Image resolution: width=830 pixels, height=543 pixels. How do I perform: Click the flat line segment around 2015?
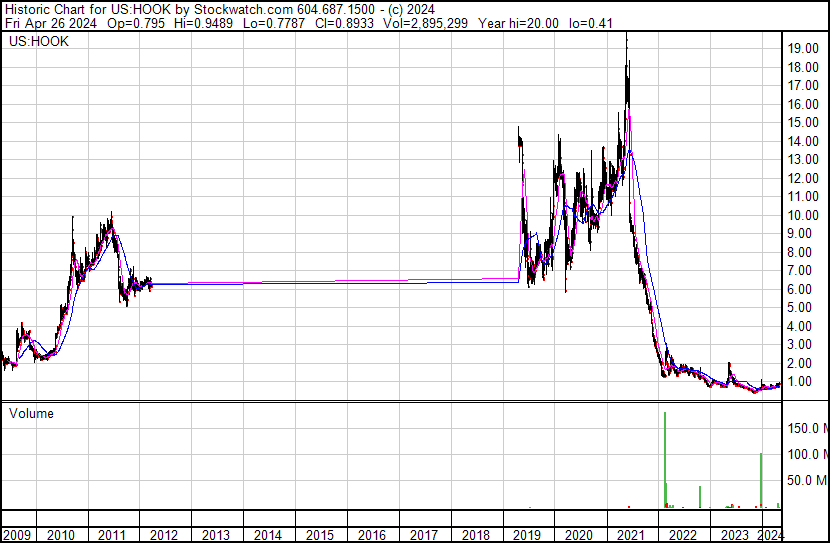pyautogui.click(x=320, y=282)
